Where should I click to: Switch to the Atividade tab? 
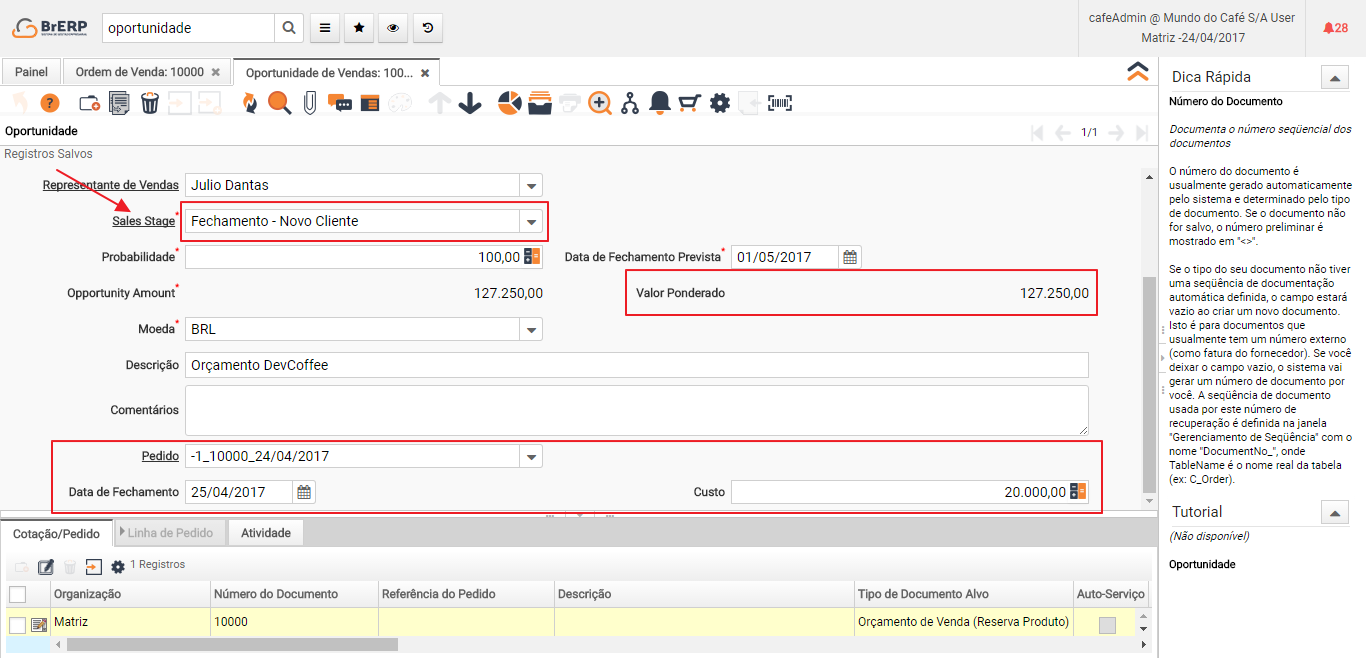pos(266,533)
